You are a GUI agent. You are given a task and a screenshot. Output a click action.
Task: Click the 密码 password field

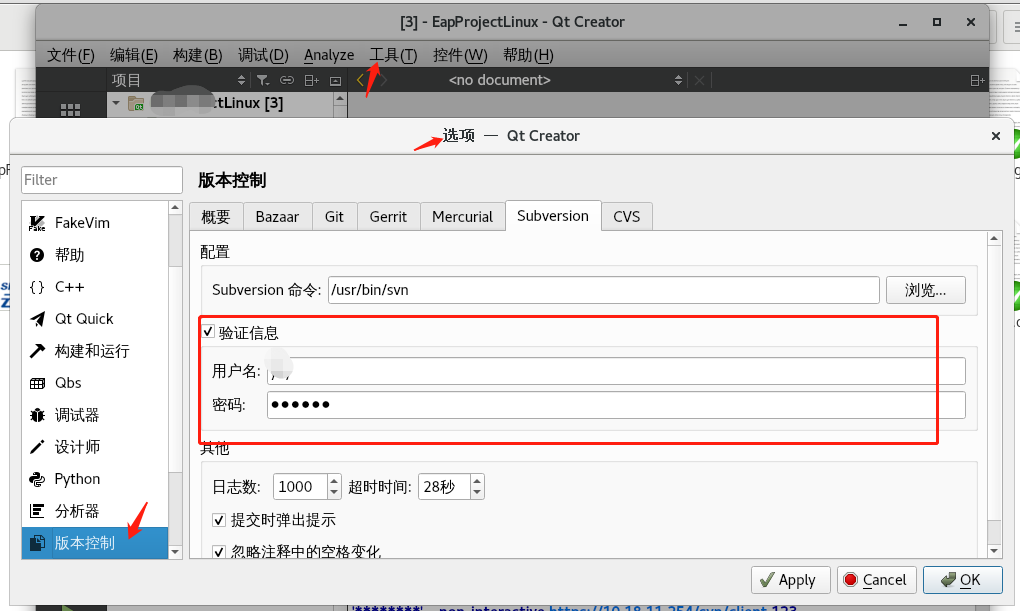coord(616,405)
